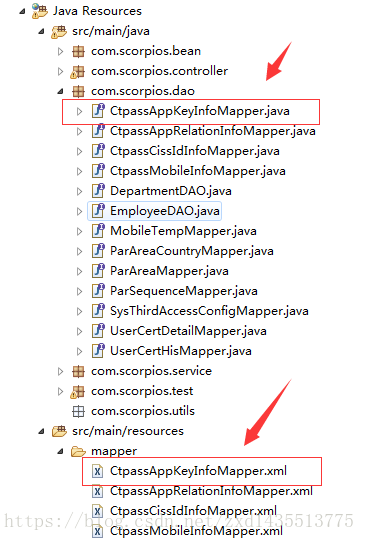Expand the com.scorpios.service package
Viewport: 365px width, 541px height.
click(x=60, y=371)
